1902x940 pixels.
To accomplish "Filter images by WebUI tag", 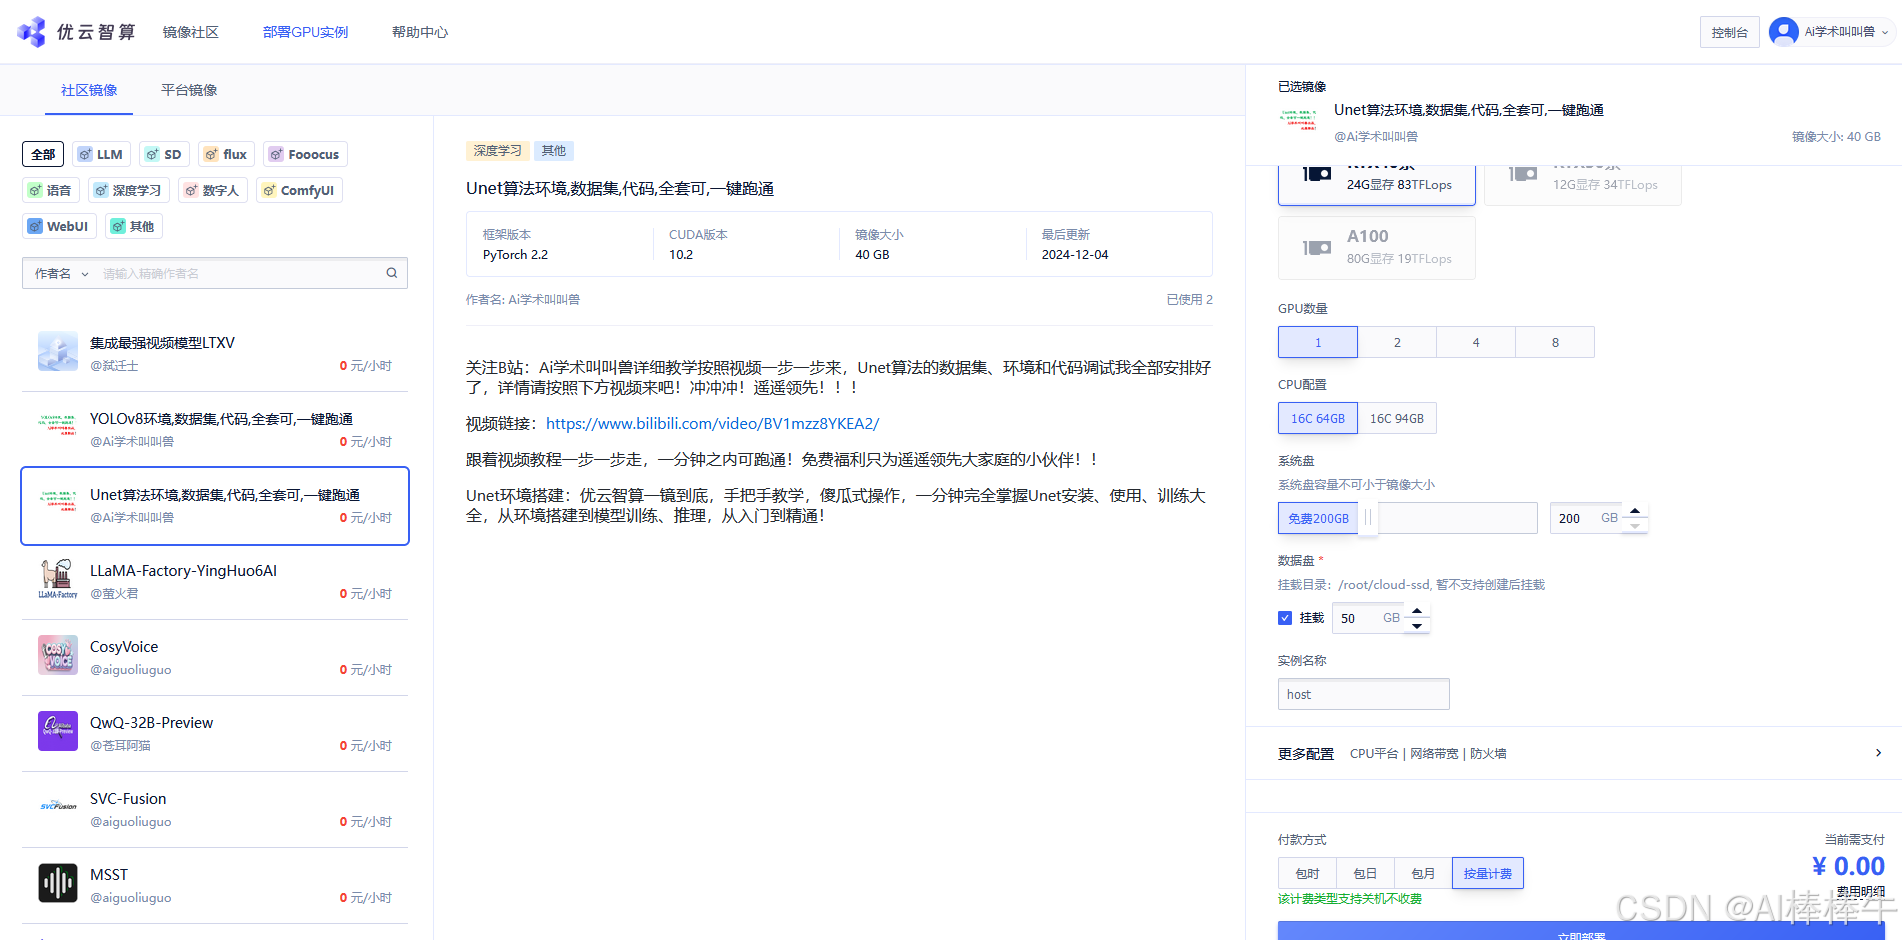I will [x=59, y=226].
